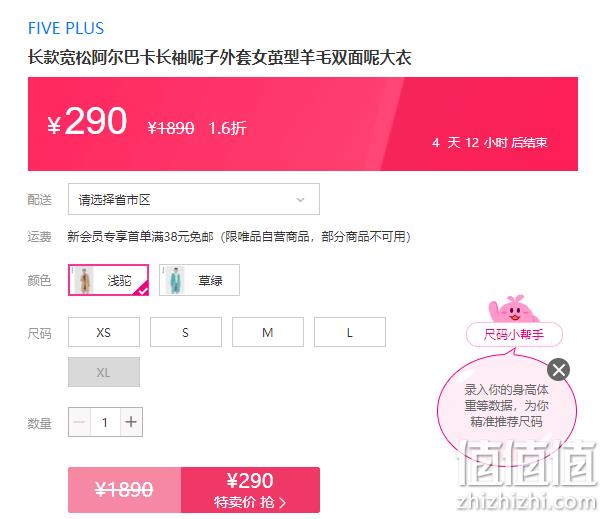Image resolution: width=606 pixels, height=519 pixels.
Task: Select the 草绿 color option
Action: tap(199, 280)
